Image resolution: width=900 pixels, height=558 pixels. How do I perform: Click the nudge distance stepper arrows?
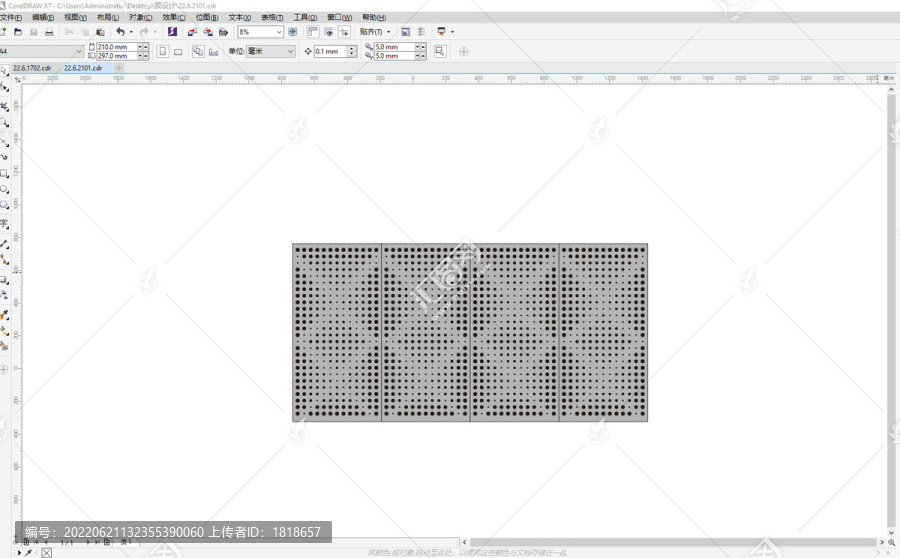point(352,52)
